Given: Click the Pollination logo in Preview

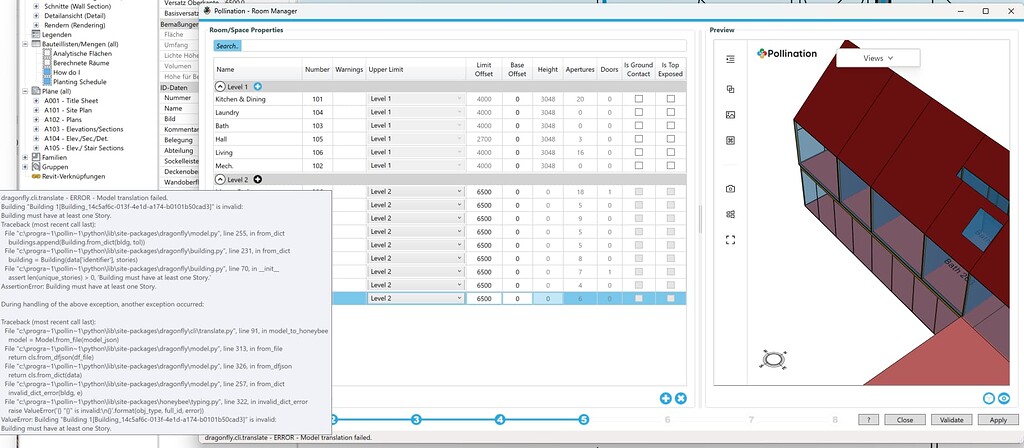Looking at the screenshot, I should pyautogui.click(x=786, y=54).
